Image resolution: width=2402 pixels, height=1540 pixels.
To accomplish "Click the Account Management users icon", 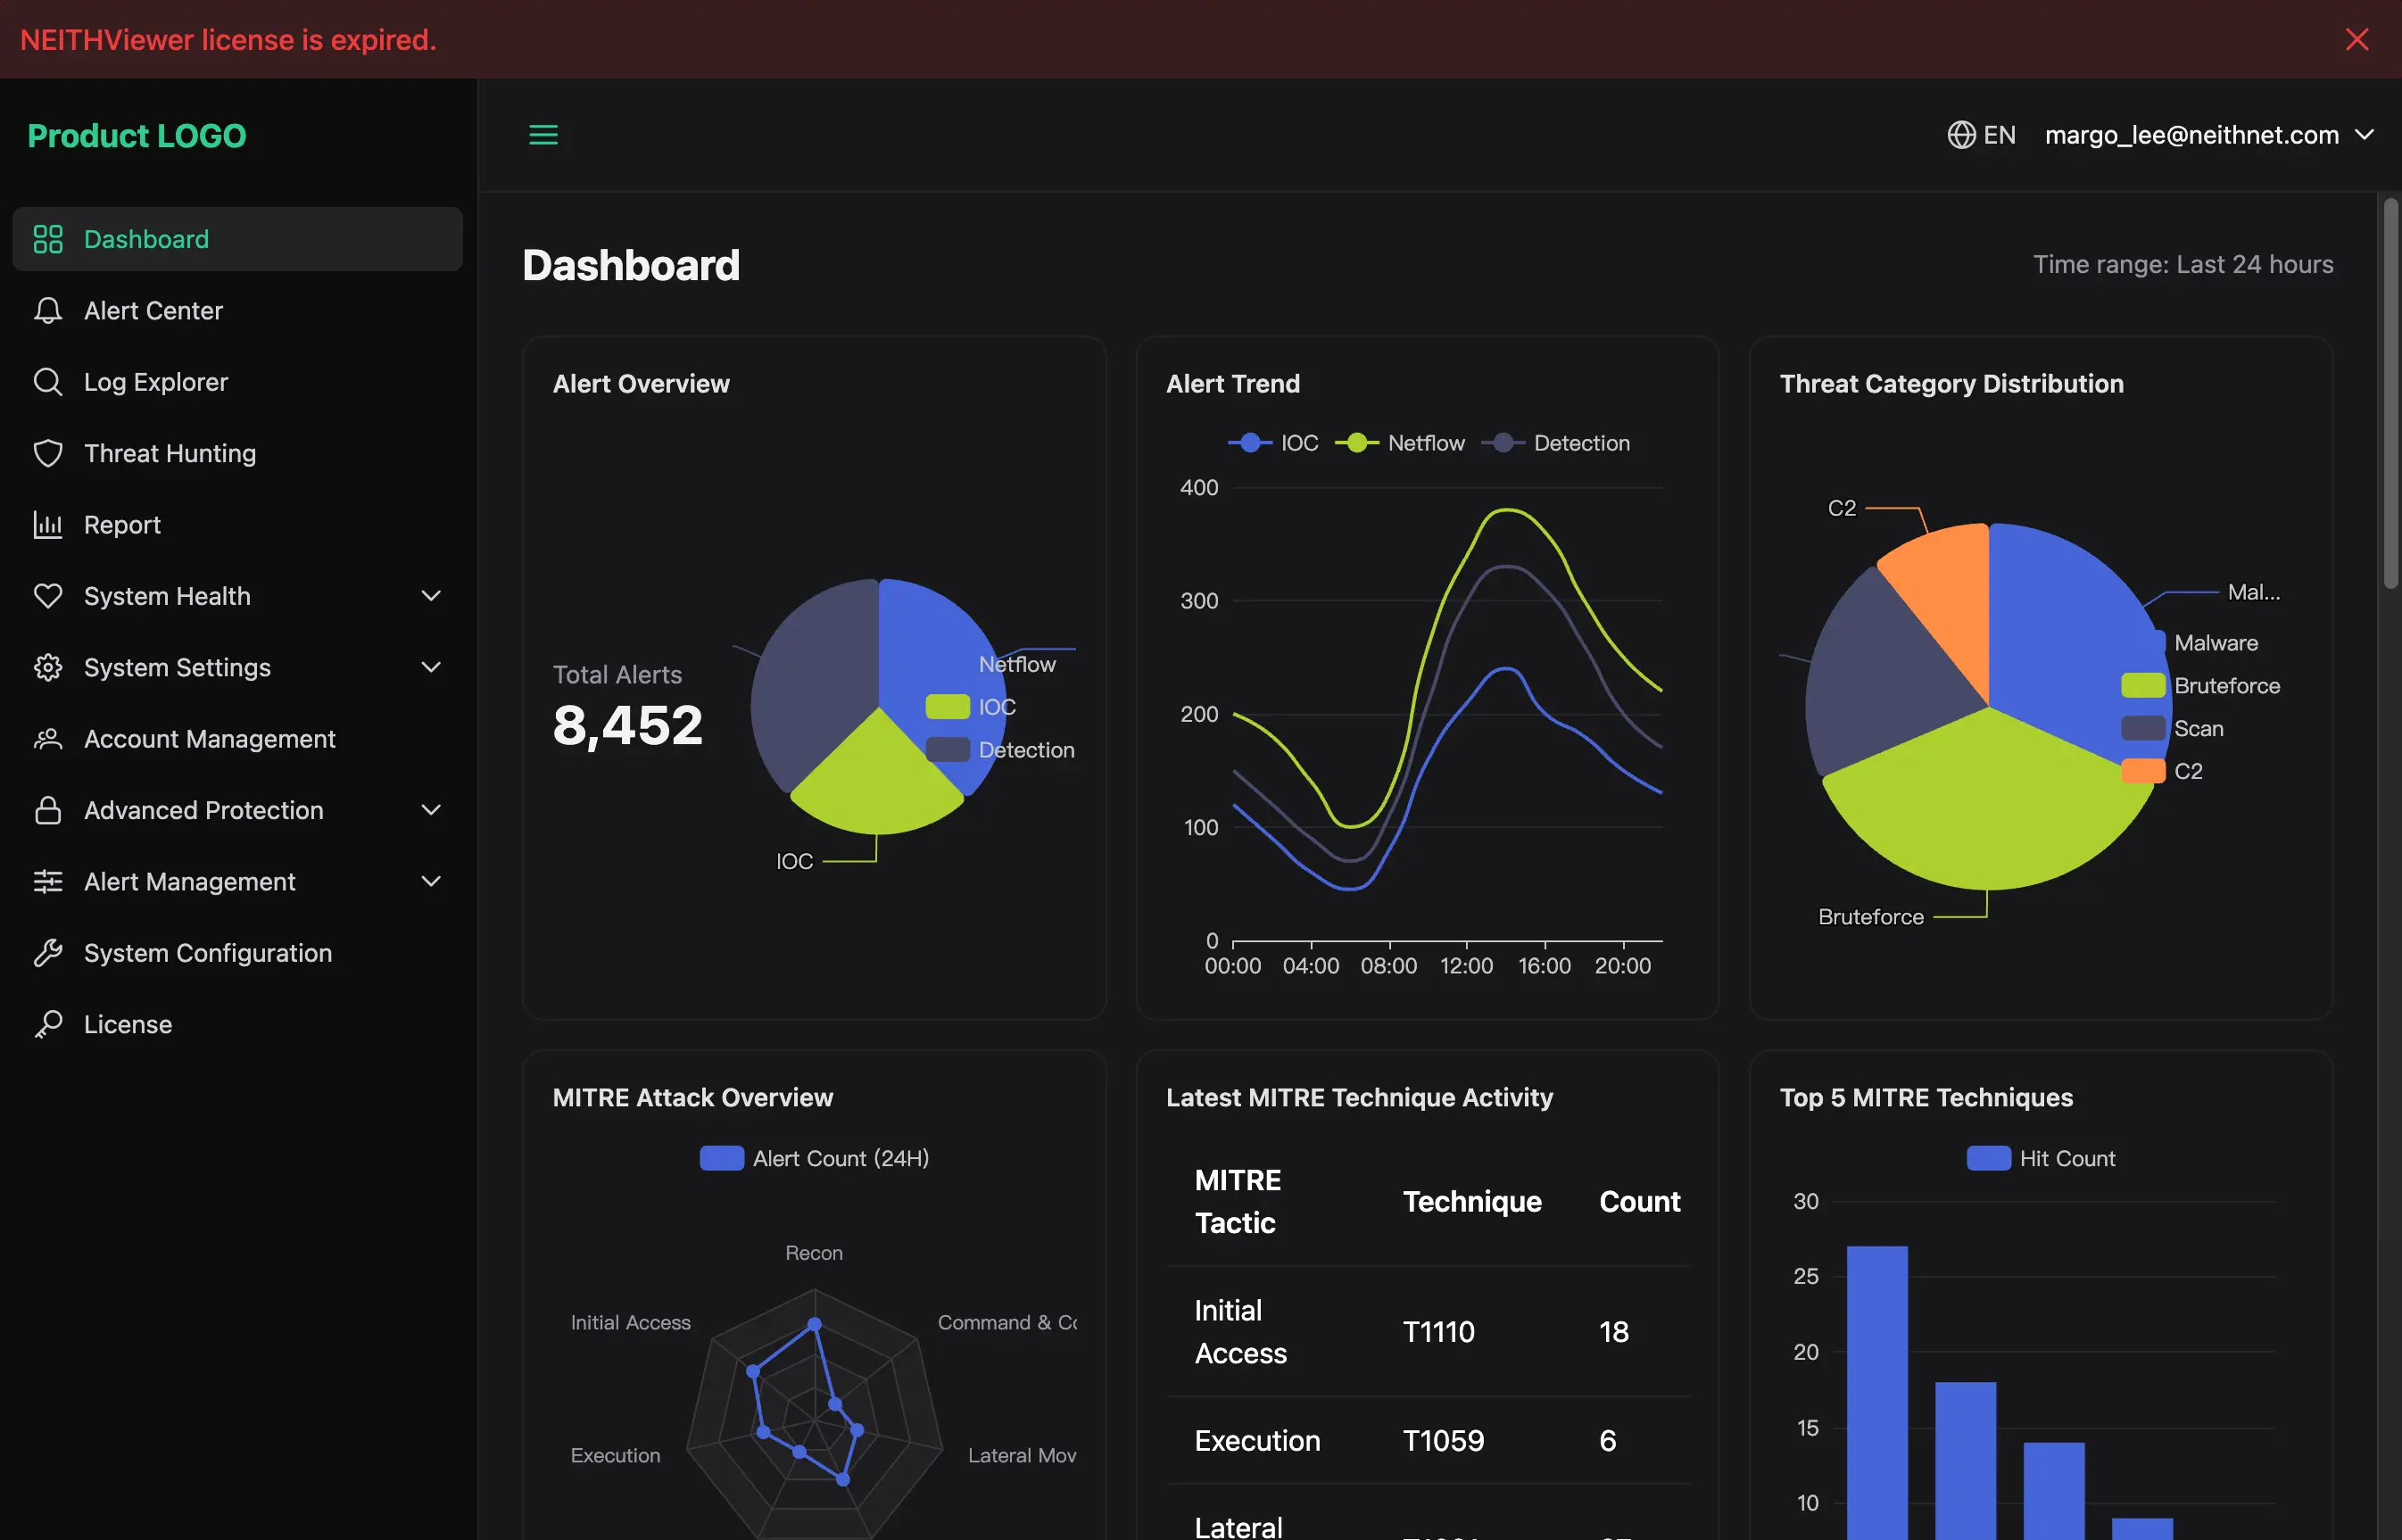I will pyautogui.click(x=48, y=739).
